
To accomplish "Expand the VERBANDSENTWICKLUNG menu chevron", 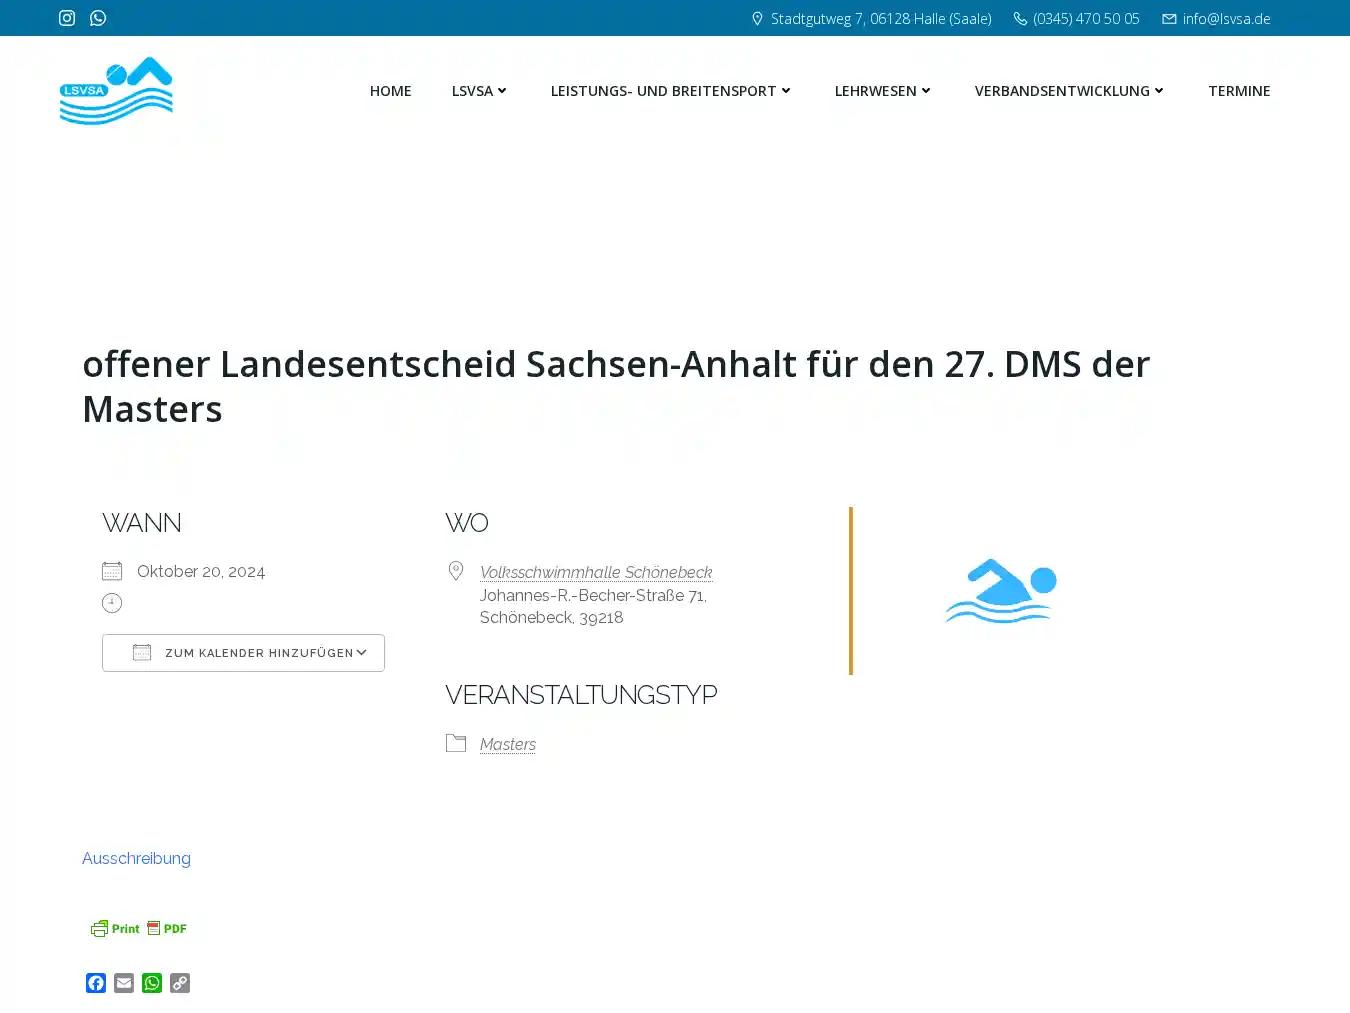I will pyautogui.click(x=1159, y=91).
